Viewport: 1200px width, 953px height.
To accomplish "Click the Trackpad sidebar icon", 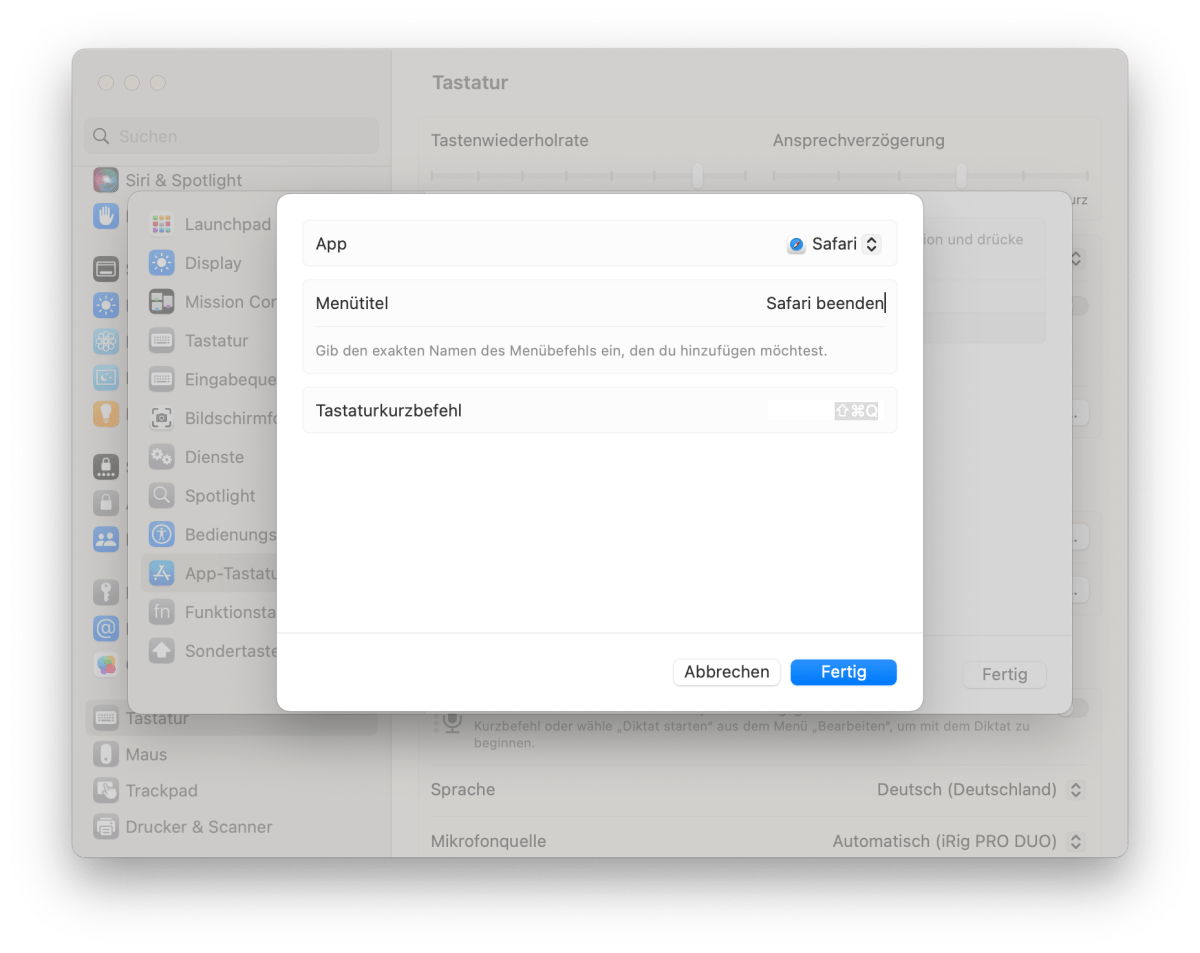I will click(x=106, y=790).
